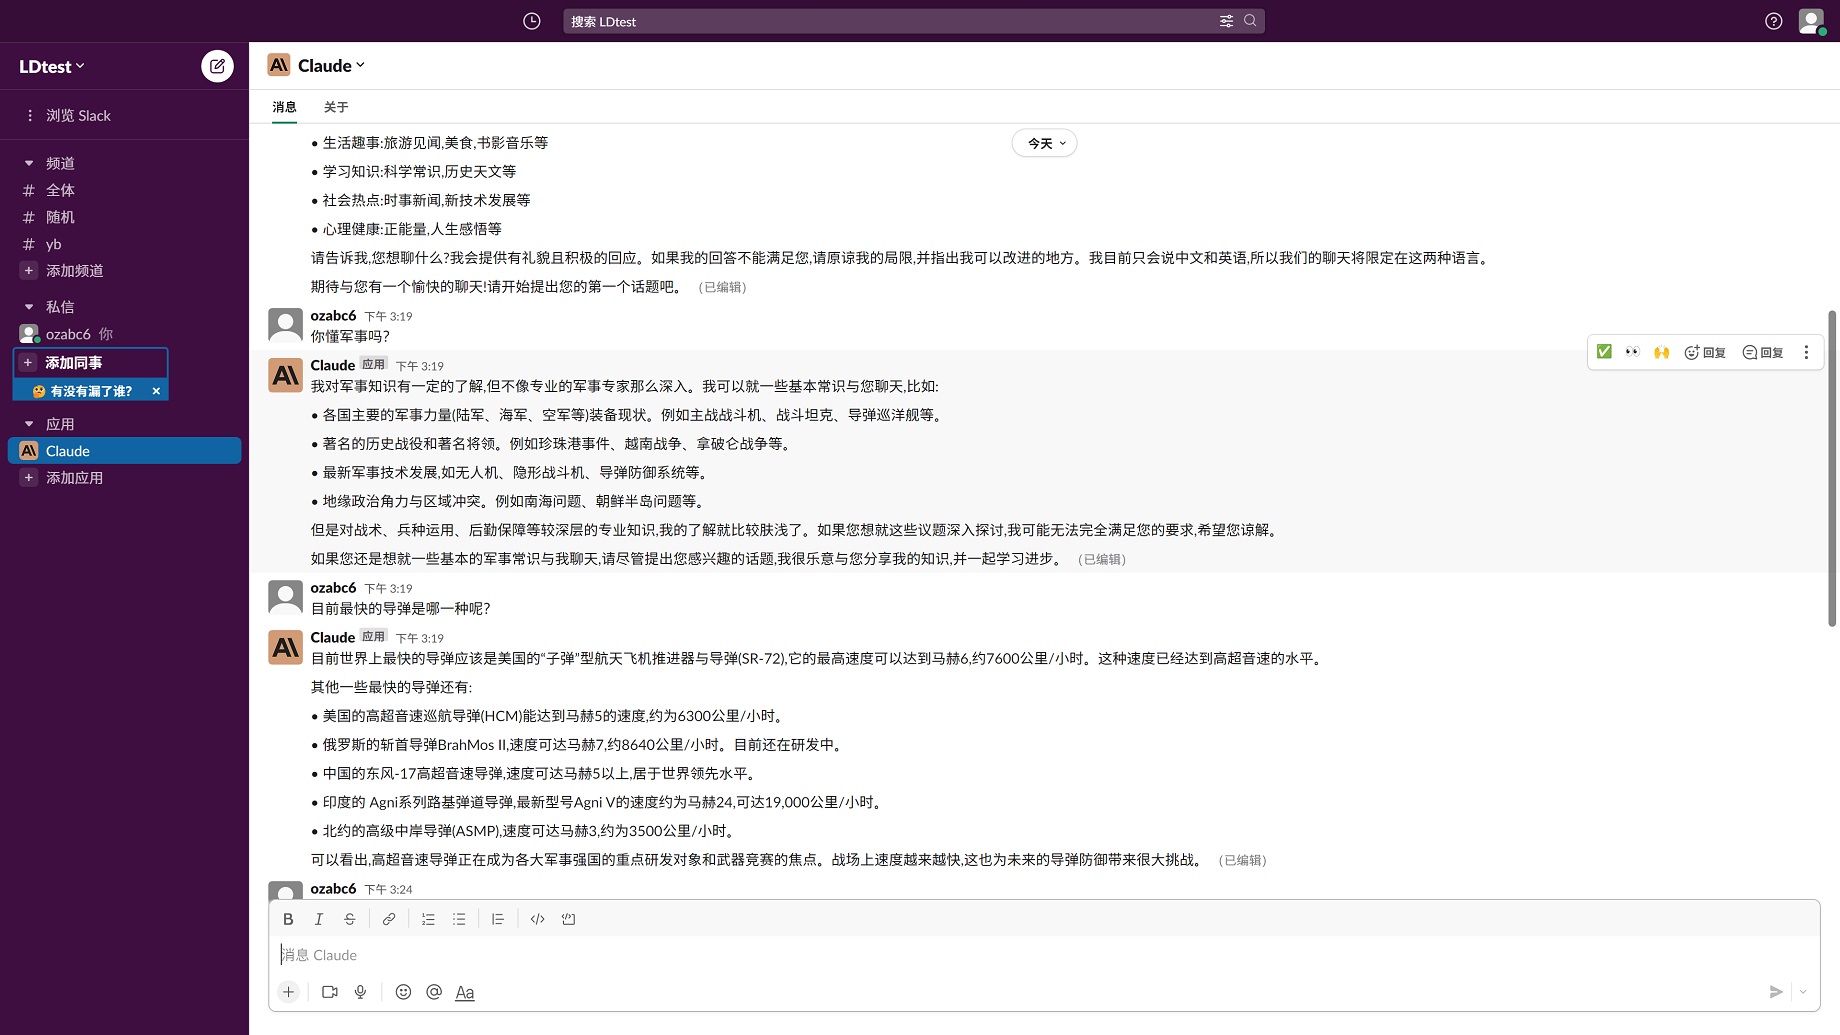Open ozabc6 avatar on 你懂军事吗 message

point(286,326)
